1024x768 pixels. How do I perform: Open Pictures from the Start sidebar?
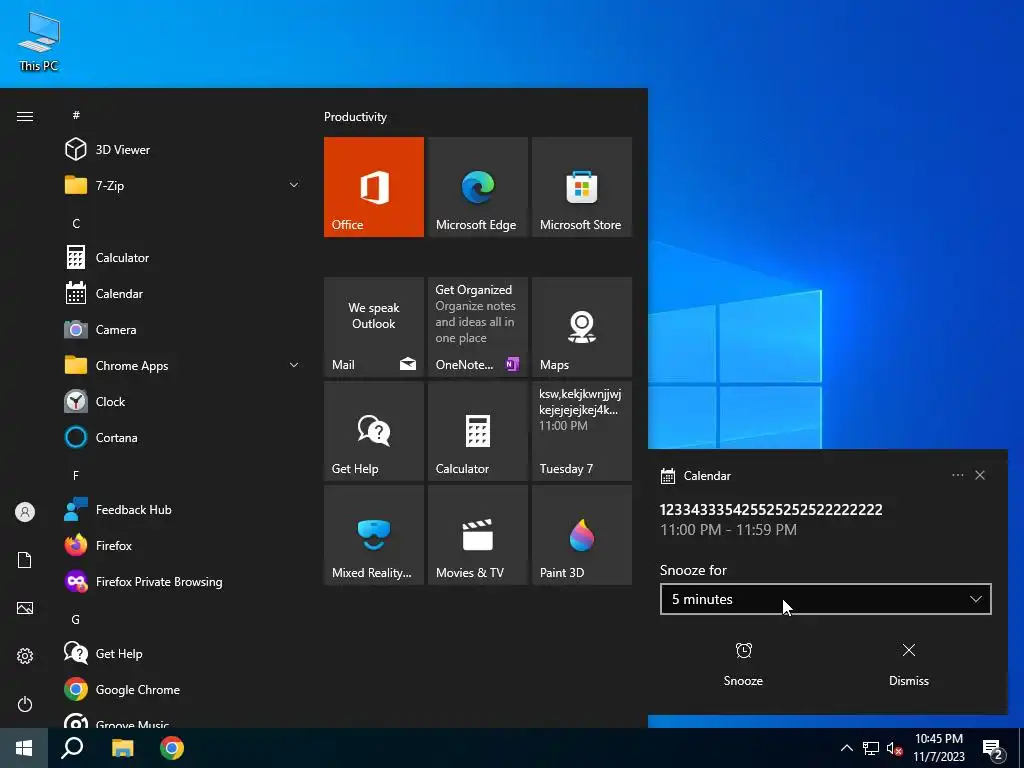click(x=25, y=608)
